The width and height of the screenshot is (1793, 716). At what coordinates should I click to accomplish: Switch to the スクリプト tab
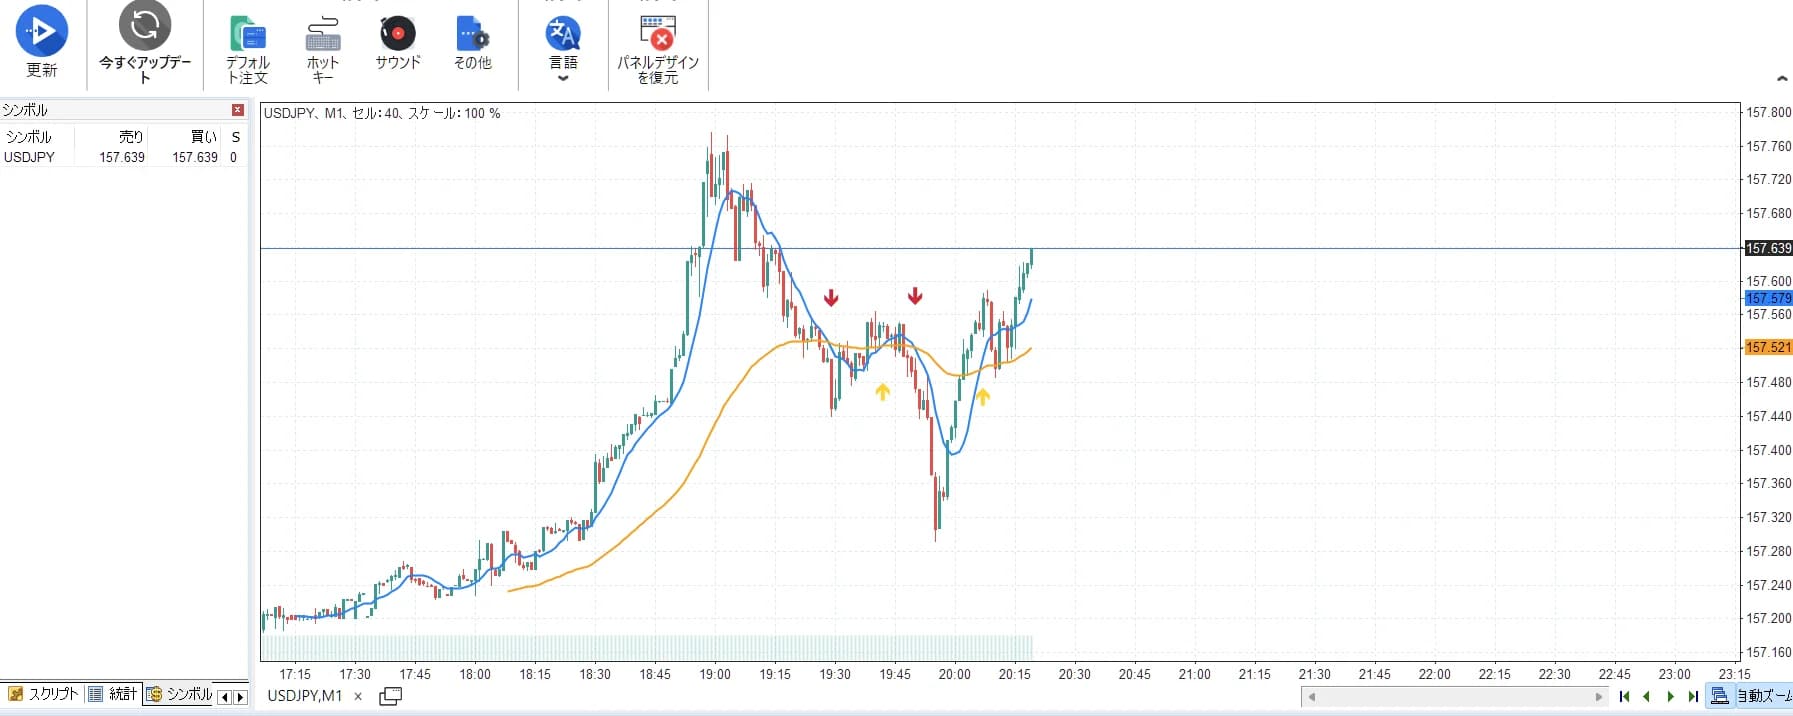point(43,694)
